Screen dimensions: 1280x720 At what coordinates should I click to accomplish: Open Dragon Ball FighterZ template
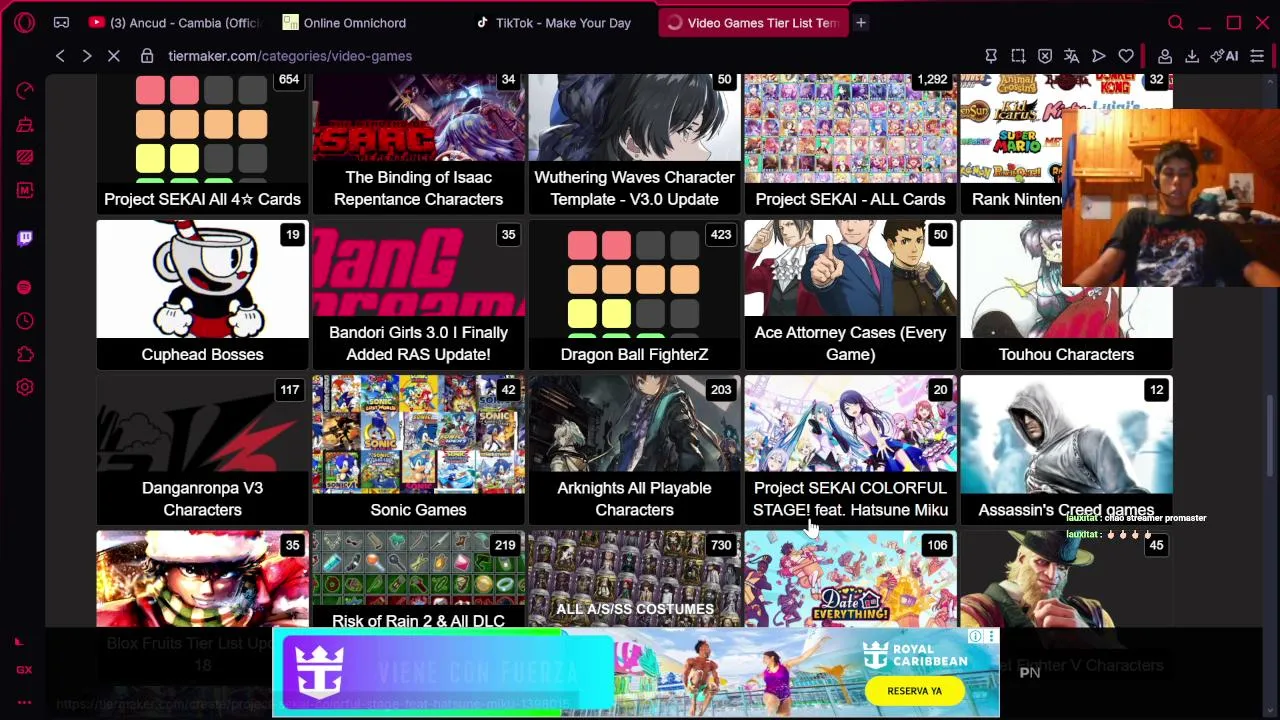[634, 295]
